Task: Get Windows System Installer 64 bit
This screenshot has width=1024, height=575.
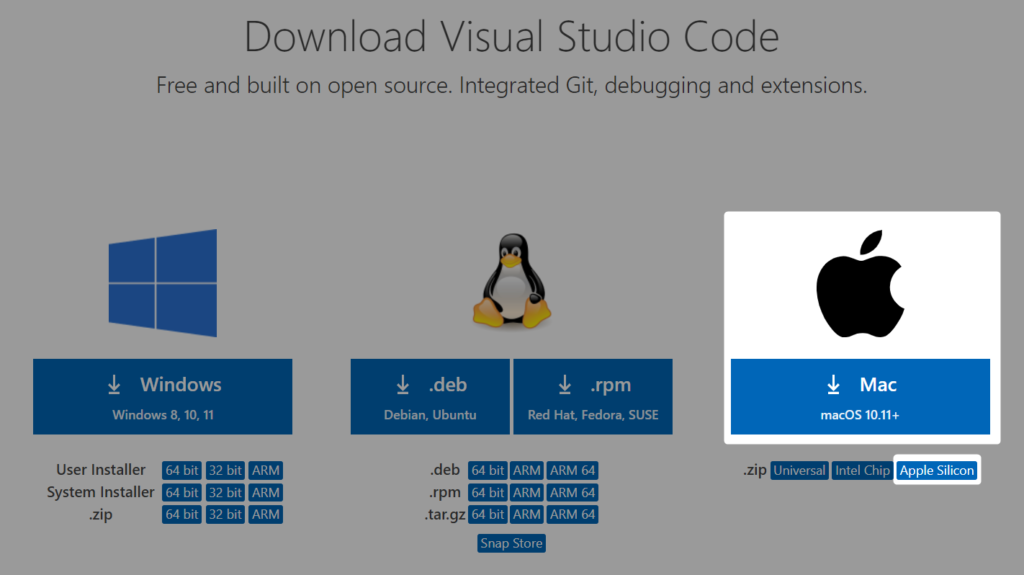Action: [x=182, y=493]
